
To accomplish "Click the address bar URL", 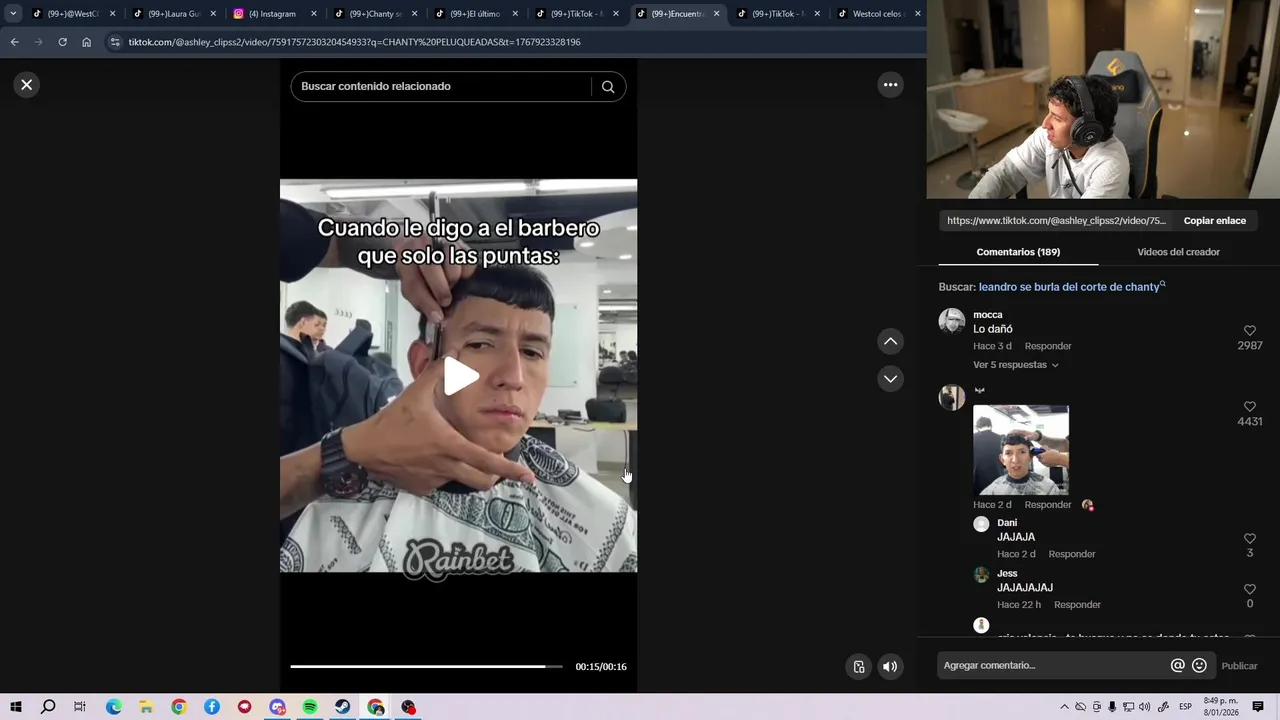I will coord(354,42).
